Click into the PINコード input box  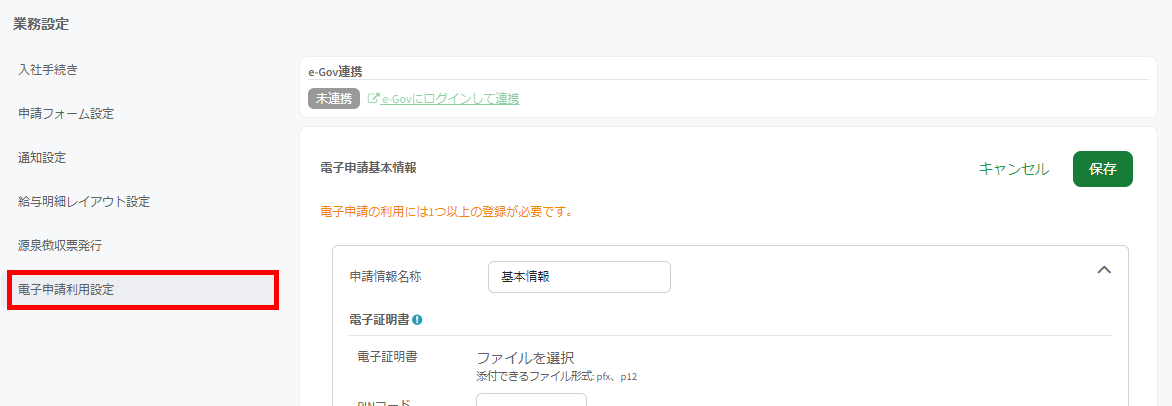point(531,400)
